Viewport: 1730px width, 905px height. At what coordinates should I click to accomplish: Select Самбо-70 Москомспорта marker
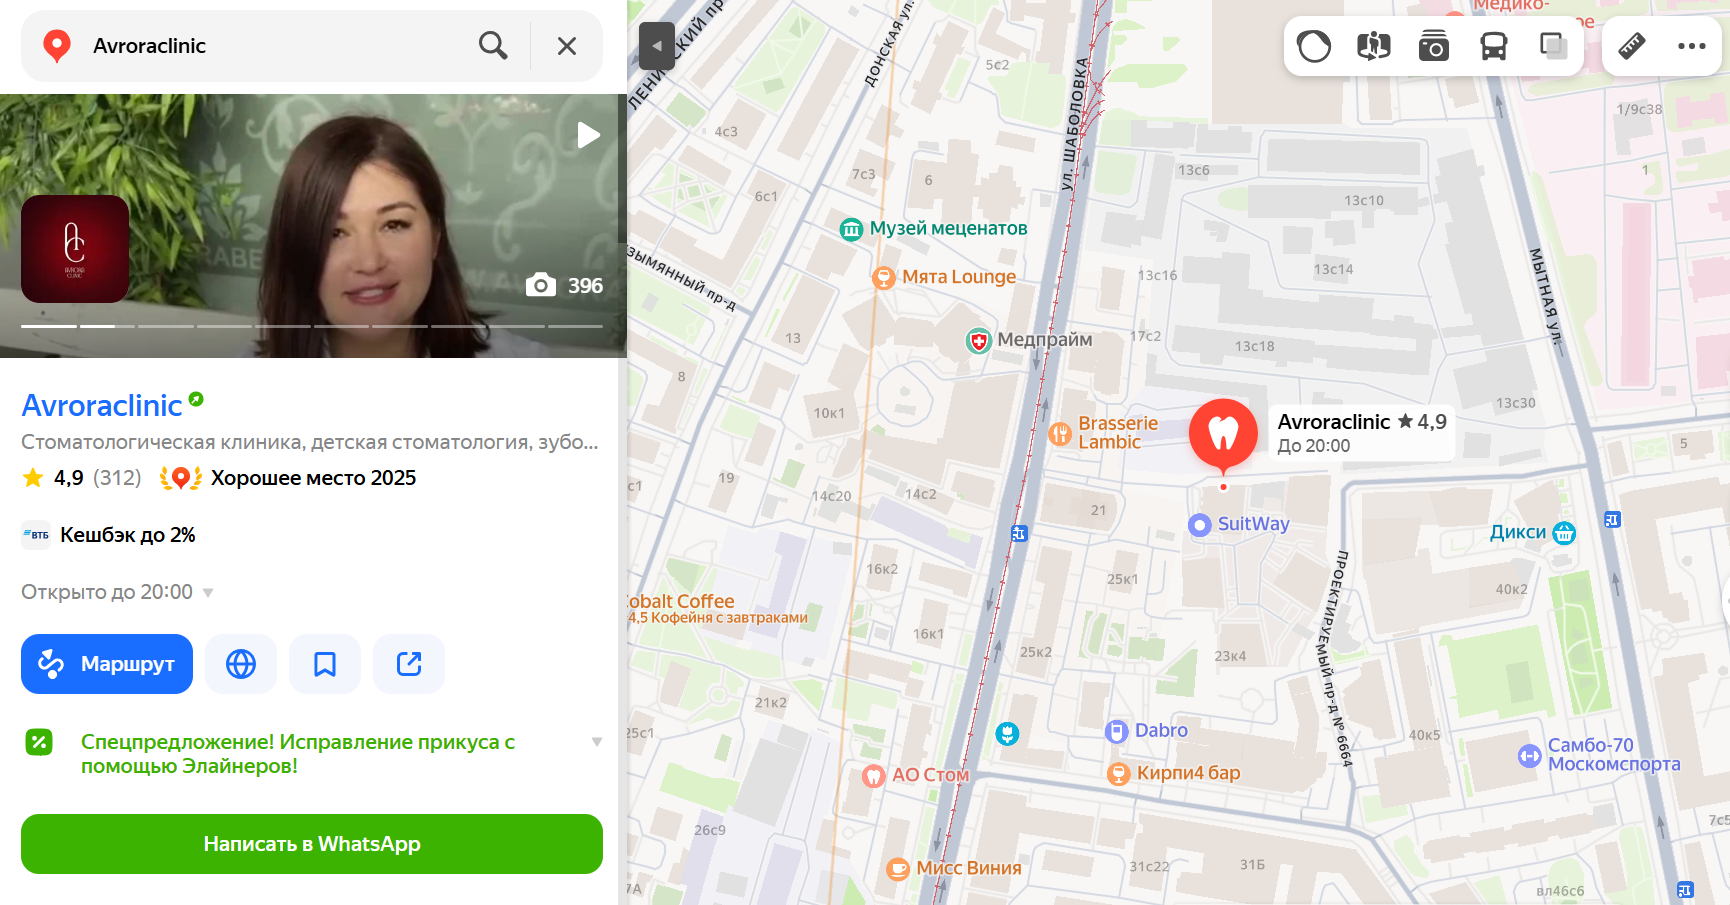click(x=1599, y=755)
